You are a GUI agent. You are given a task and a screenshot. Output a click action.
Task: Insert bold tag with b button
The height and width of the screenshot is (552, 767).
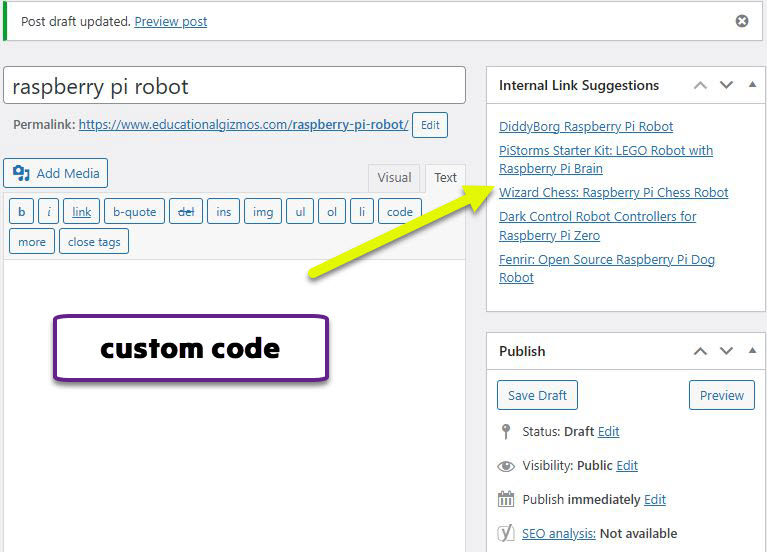coord(22,211)
